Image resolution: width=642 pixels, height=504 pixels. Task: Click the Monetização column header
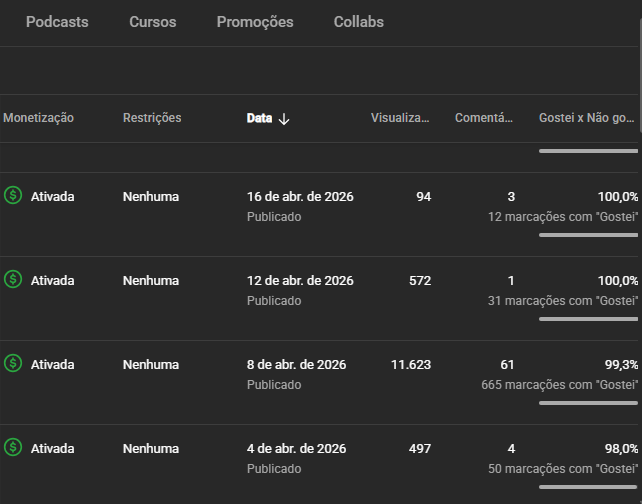(x=38, y=118)
